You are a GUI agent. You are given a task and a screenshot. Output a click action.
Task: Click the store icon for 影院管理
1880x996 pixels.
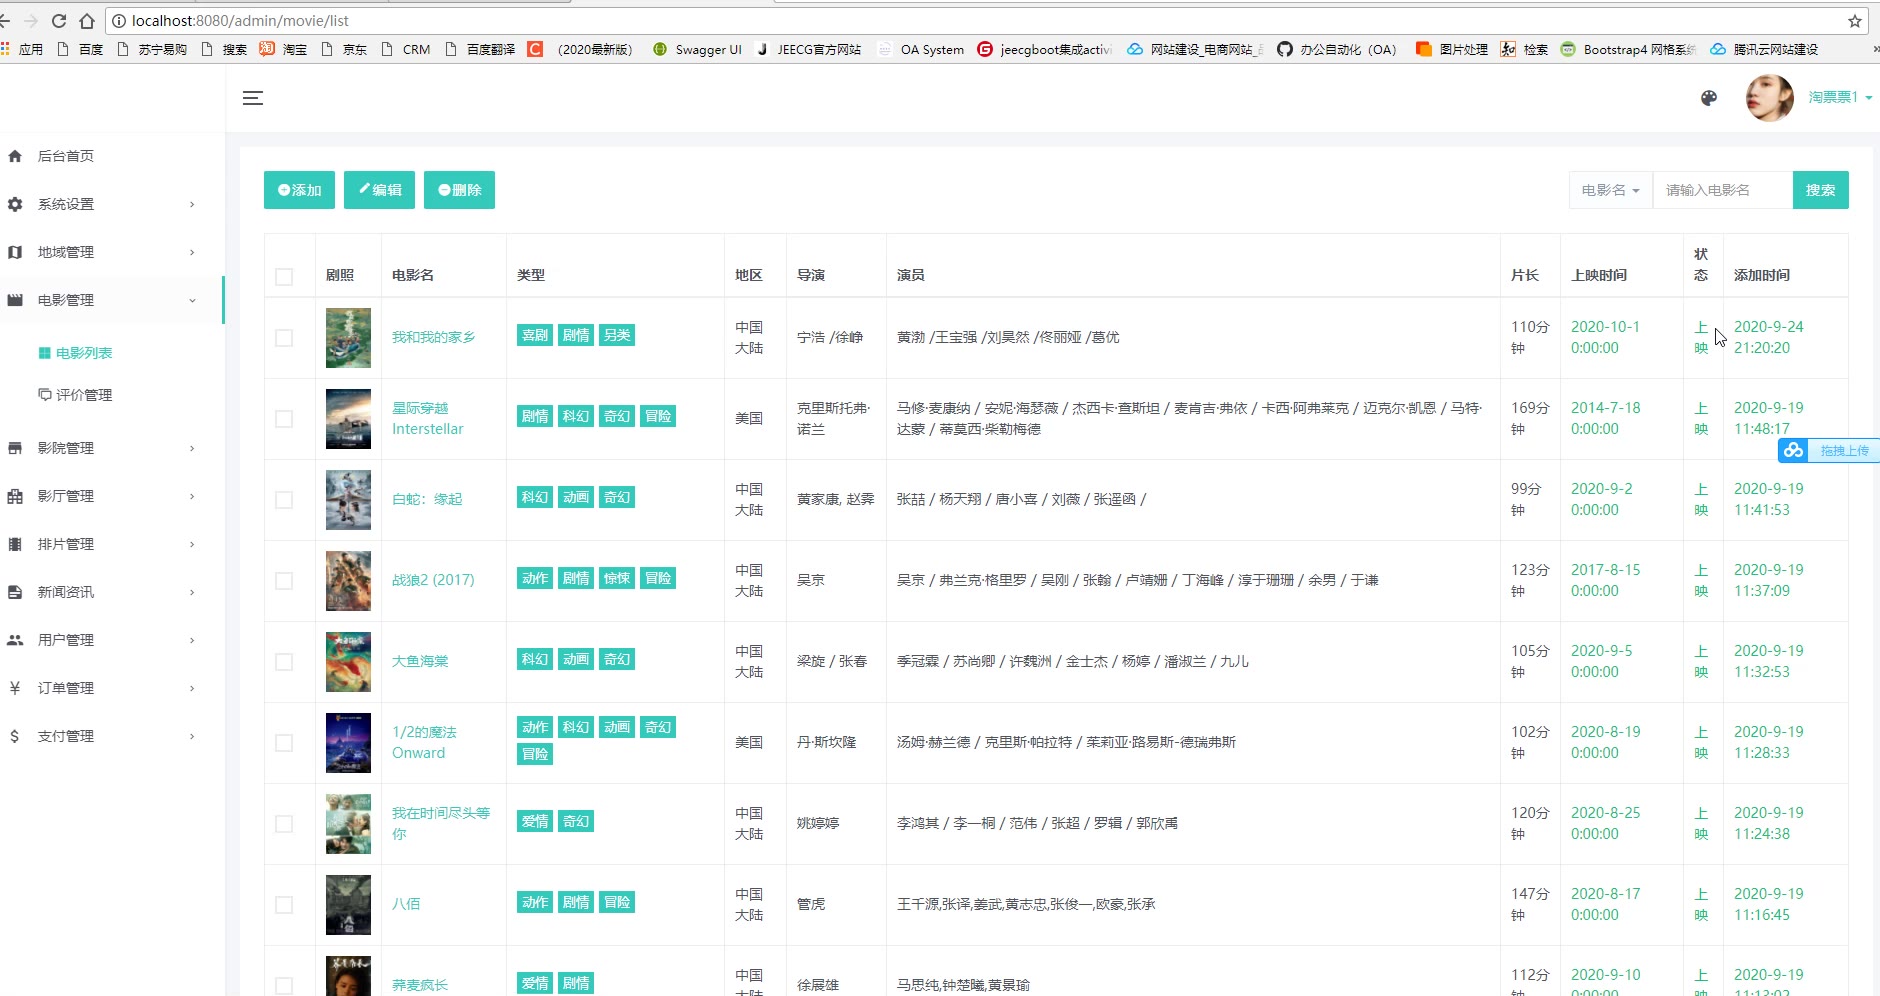[15, 448]
